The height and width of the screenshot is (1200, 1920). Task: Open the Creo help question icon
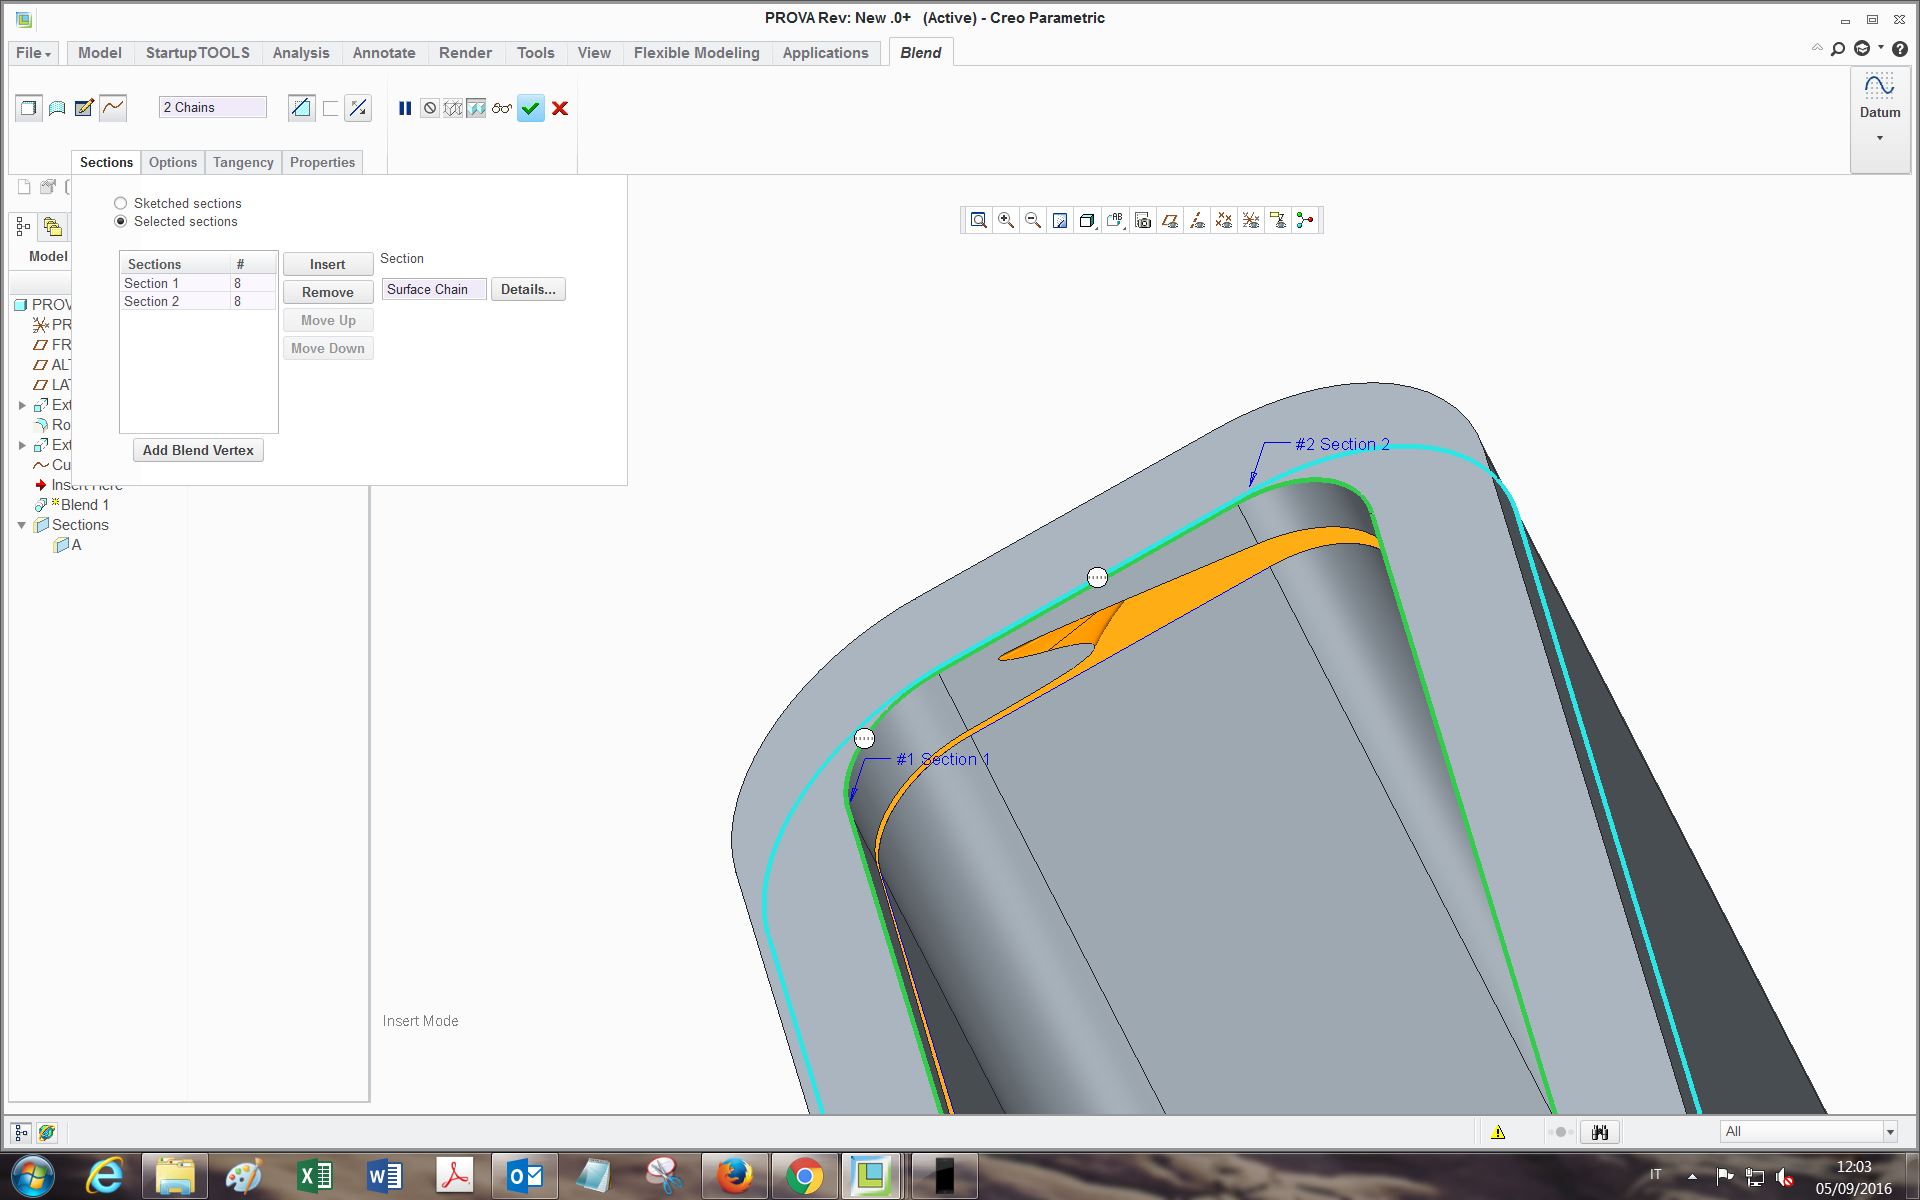[x=1900, y=48]
